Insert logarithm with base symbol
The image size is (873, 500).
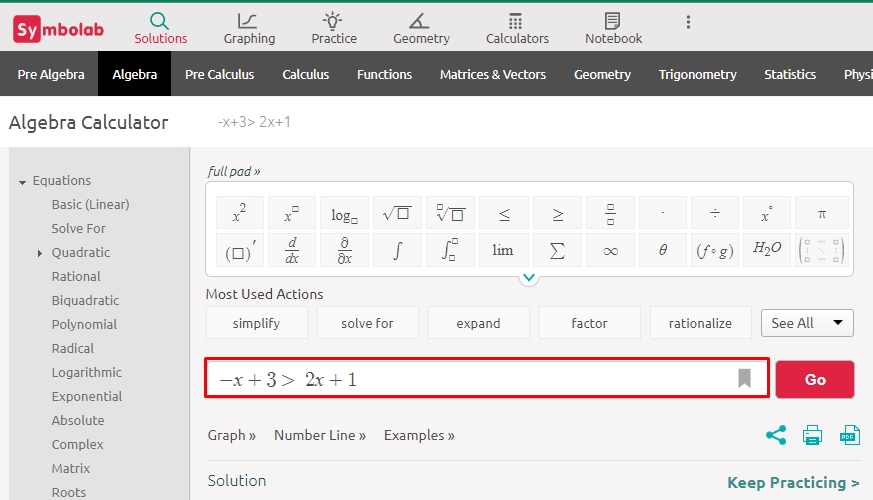(344, 213)
